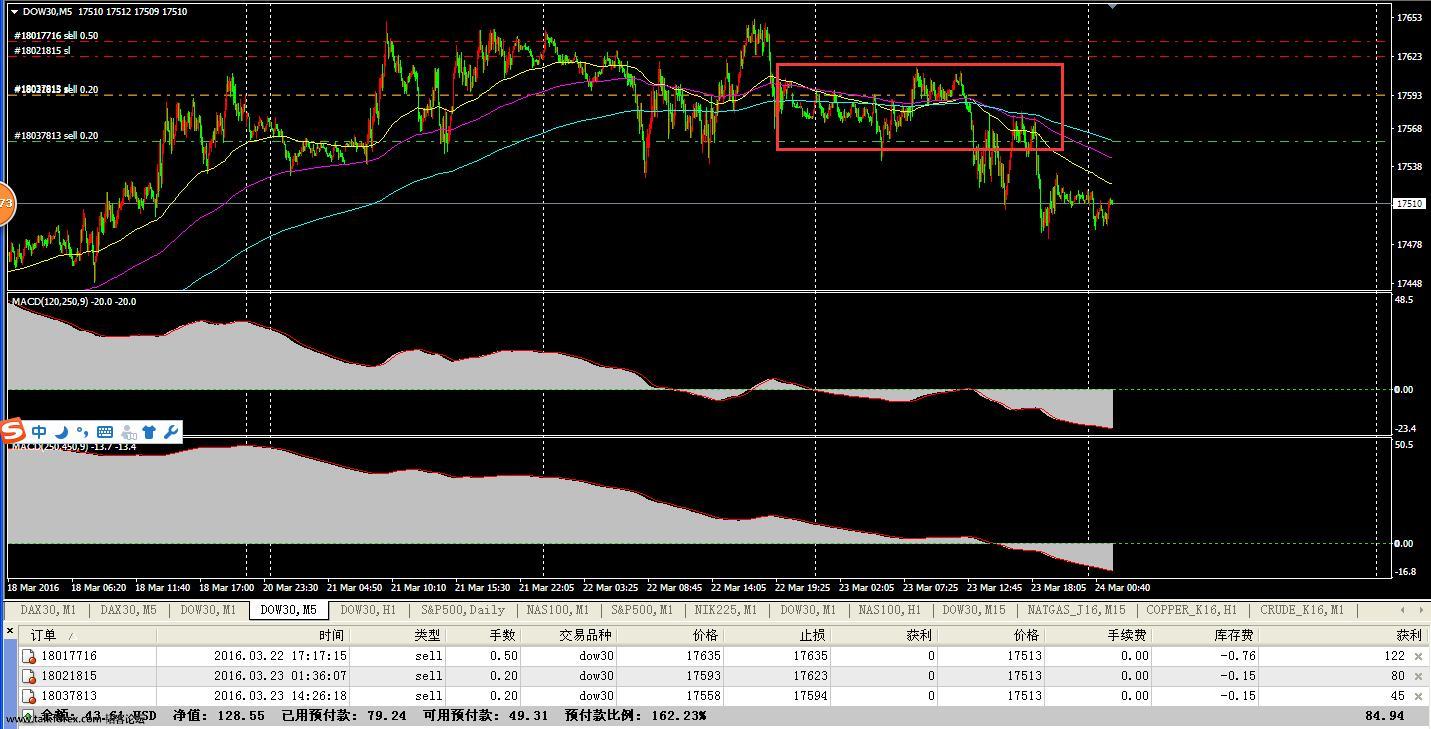
Task: Open the NATGAS_J16,M15 chart tab
Action: 1076,610
